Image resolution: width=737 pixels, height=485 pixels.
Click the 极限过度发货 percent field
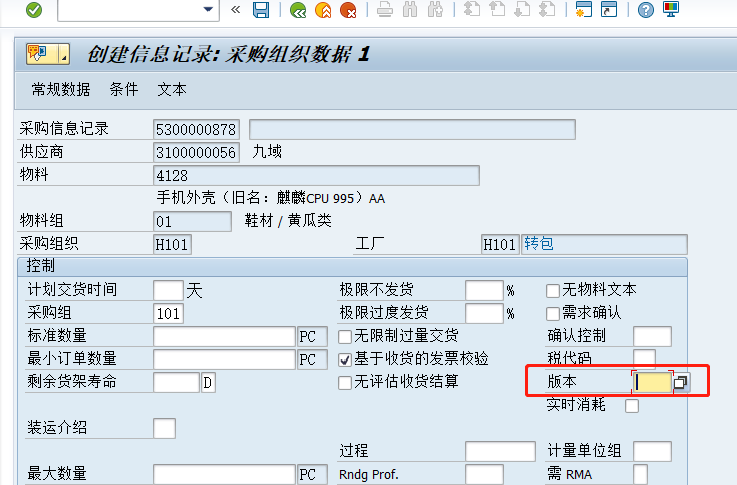(x=484, y=313)
